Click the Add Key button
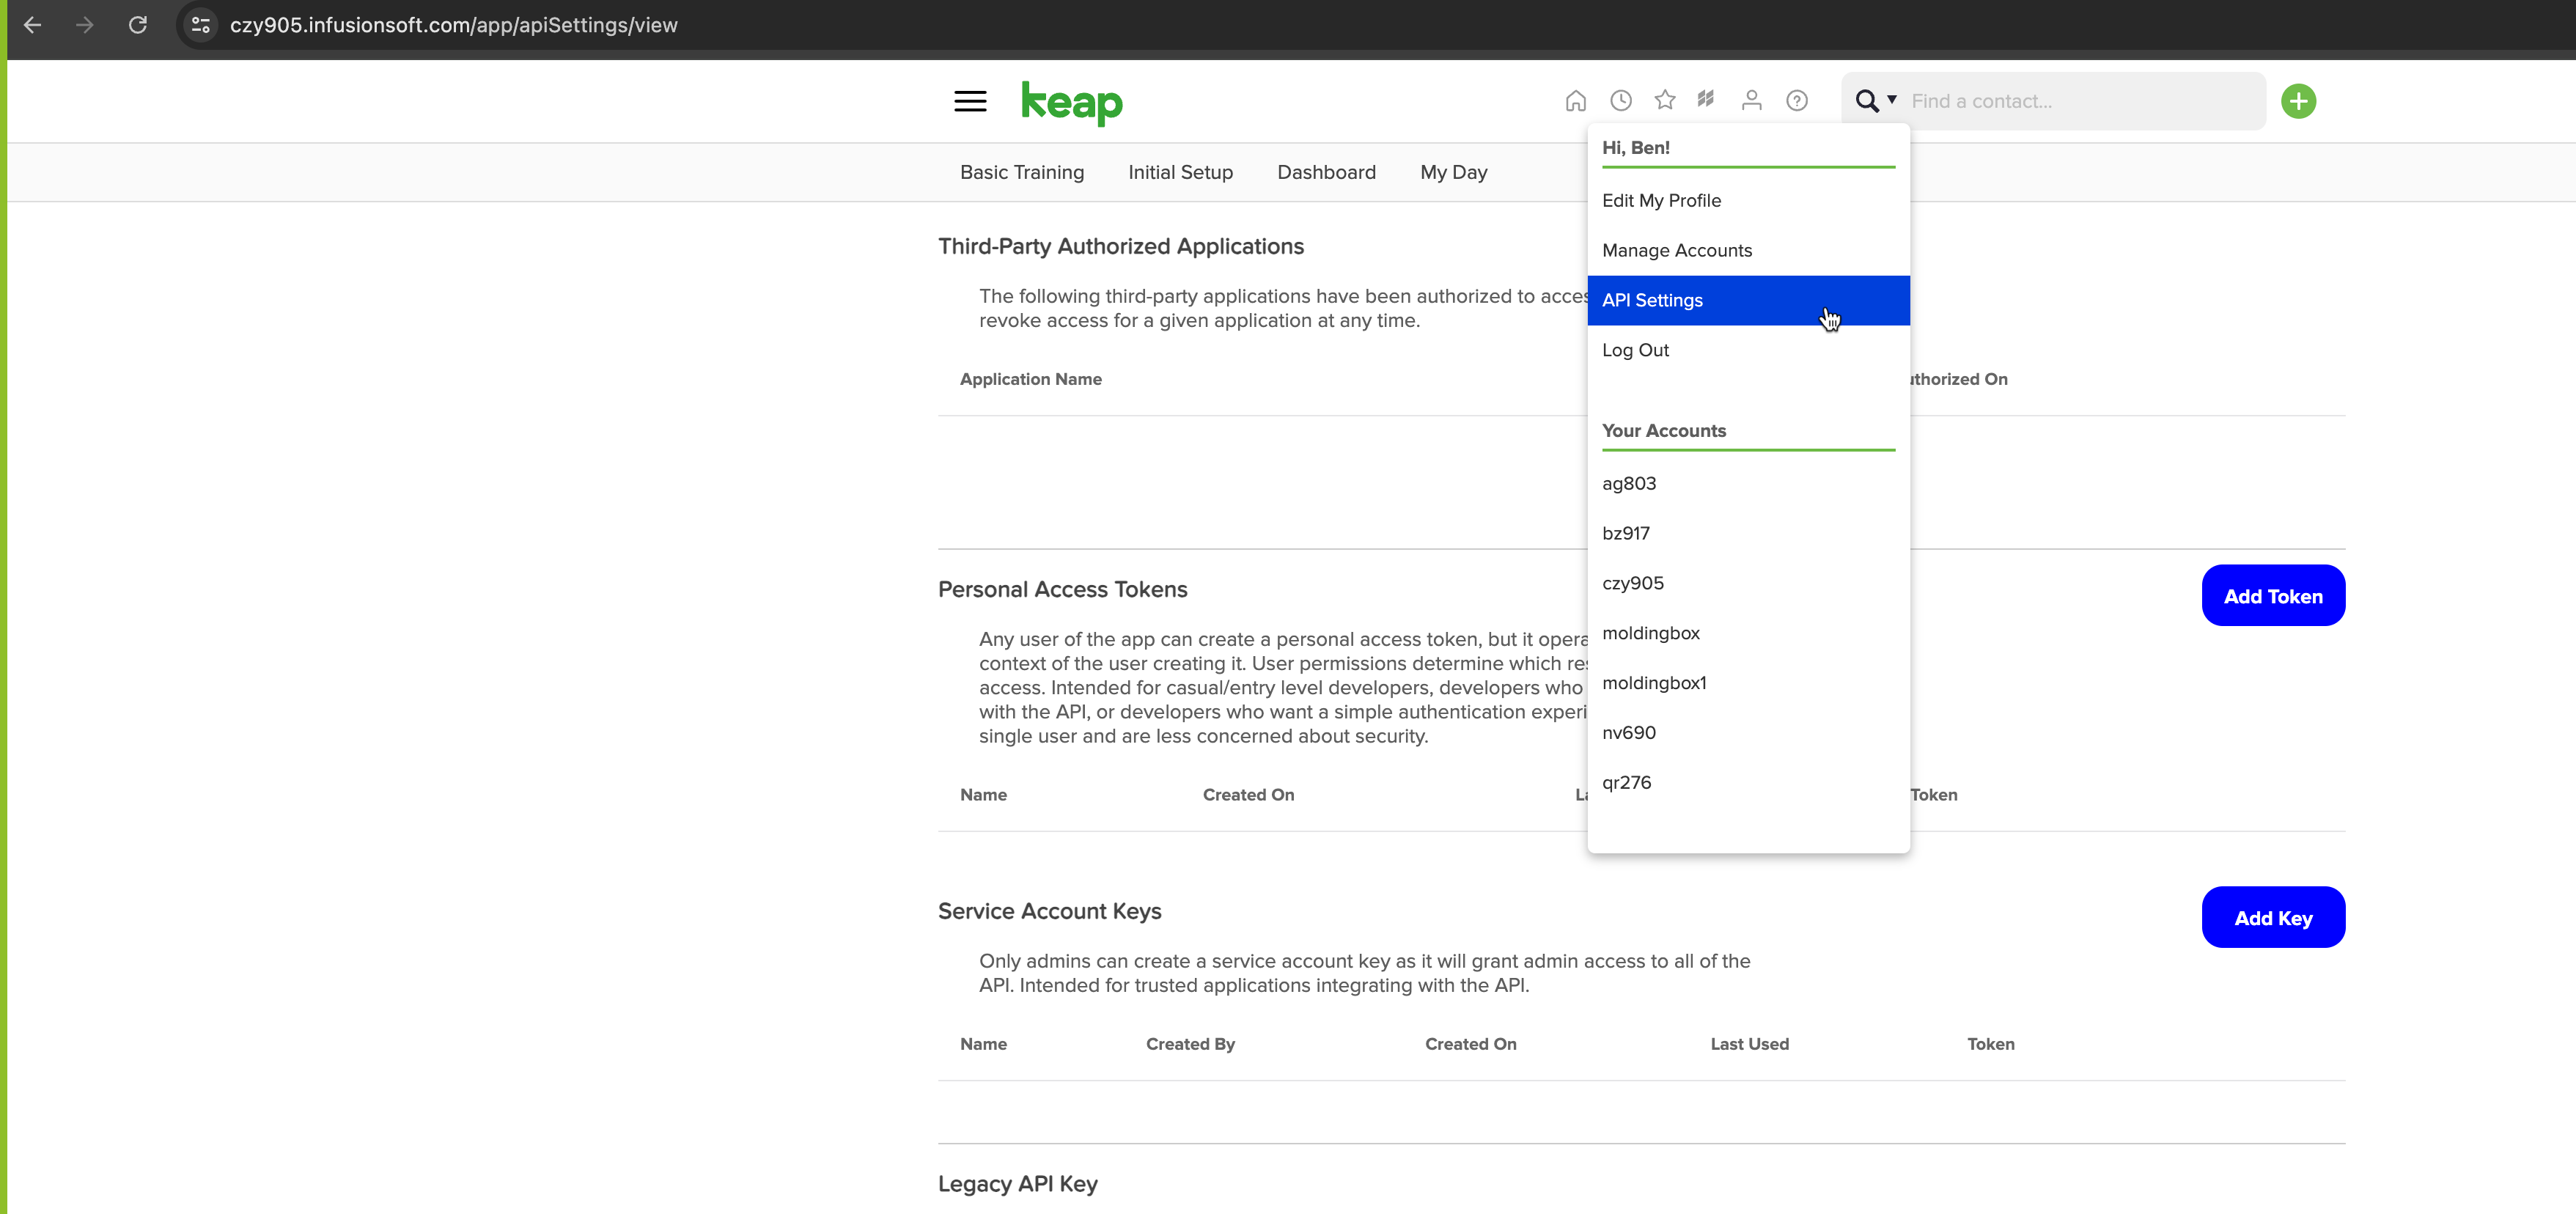This screenshot has width=2576, height=1214. coord(2272,918)
